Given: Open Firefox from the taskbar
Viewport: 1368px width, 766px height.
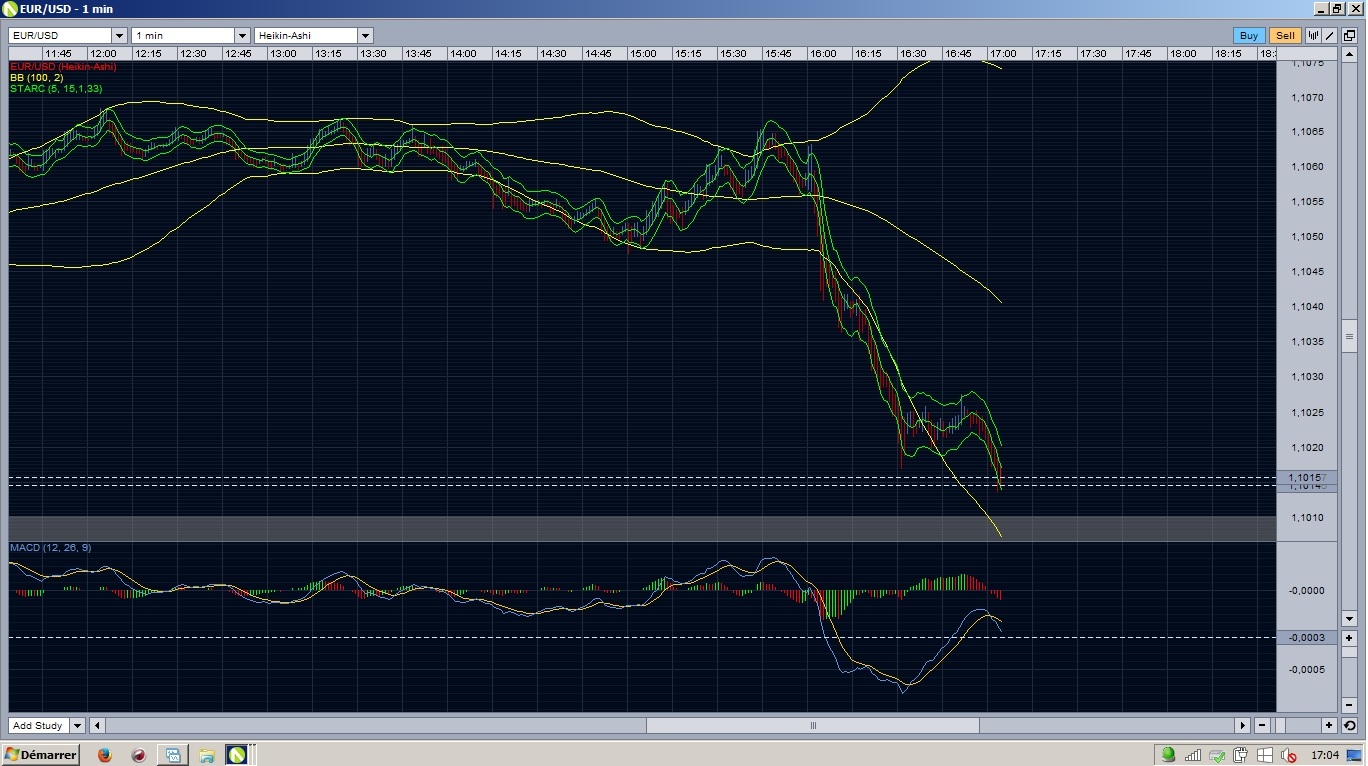Looking at the screenshot, I should [x=105, y=755].
